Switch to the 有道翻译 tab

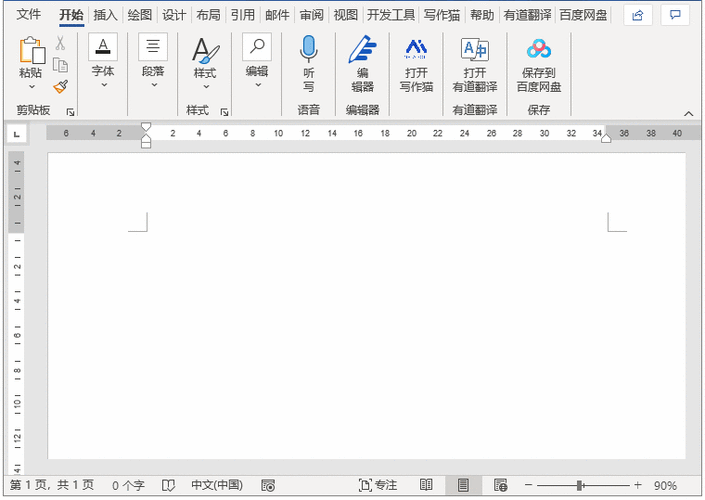(x=527, y=15)
